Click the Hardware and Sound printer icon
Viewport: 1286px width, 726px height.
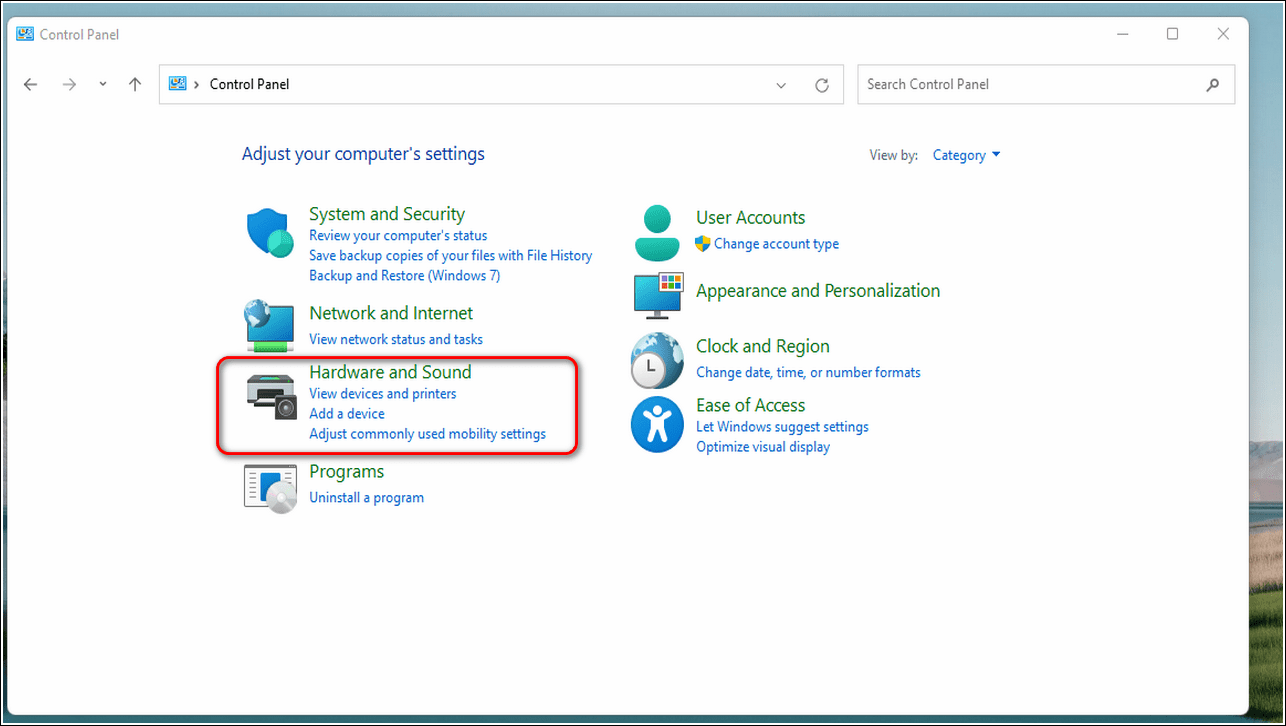click(271, 394)
